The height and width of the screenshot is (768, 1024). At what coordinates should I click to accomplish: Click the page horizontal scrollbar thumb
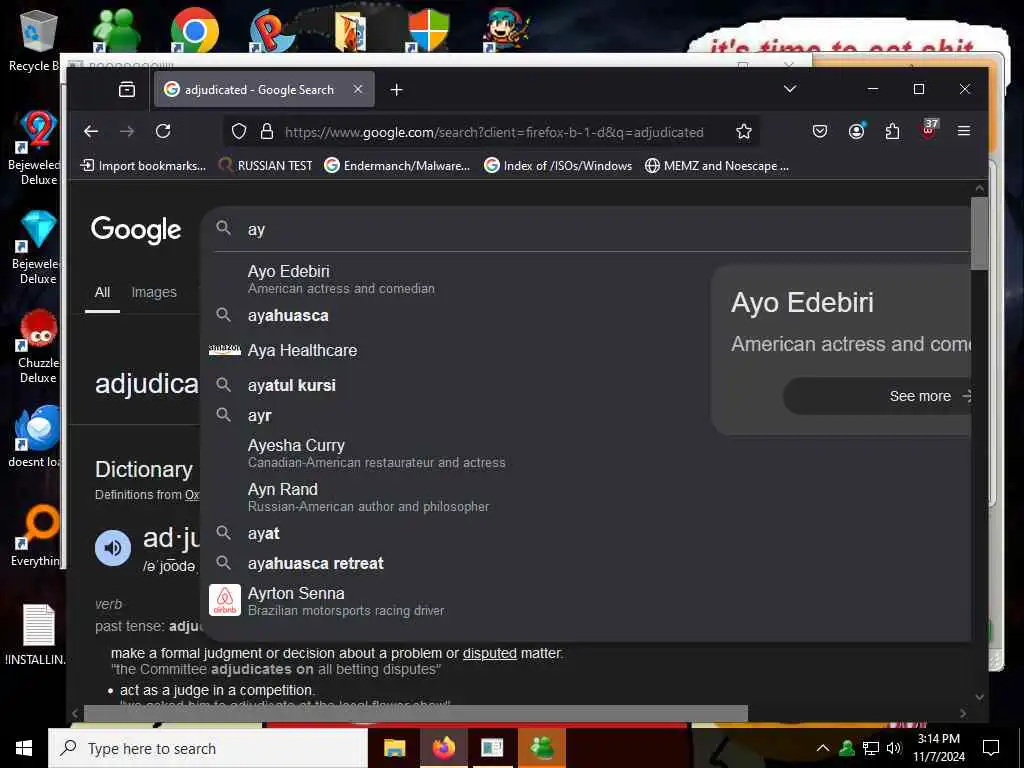coord(416,713)
